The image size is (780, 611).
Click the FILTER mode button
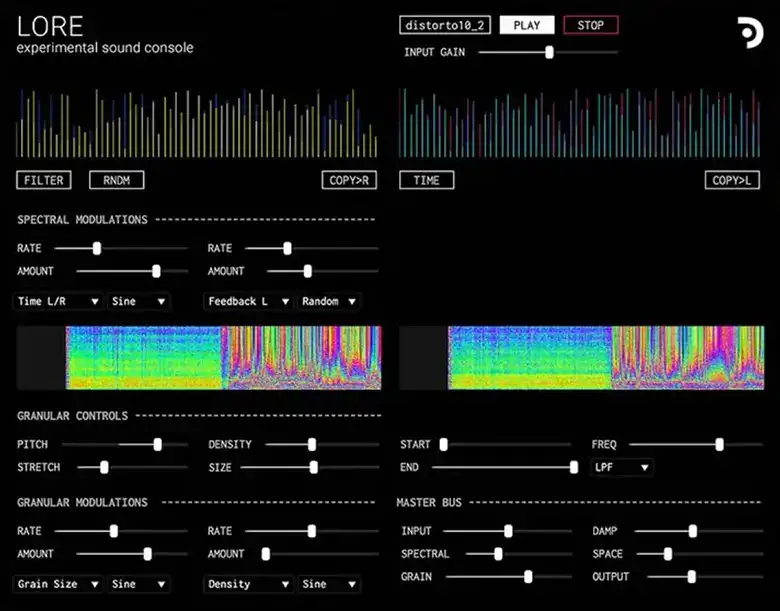tap(44, 180)
